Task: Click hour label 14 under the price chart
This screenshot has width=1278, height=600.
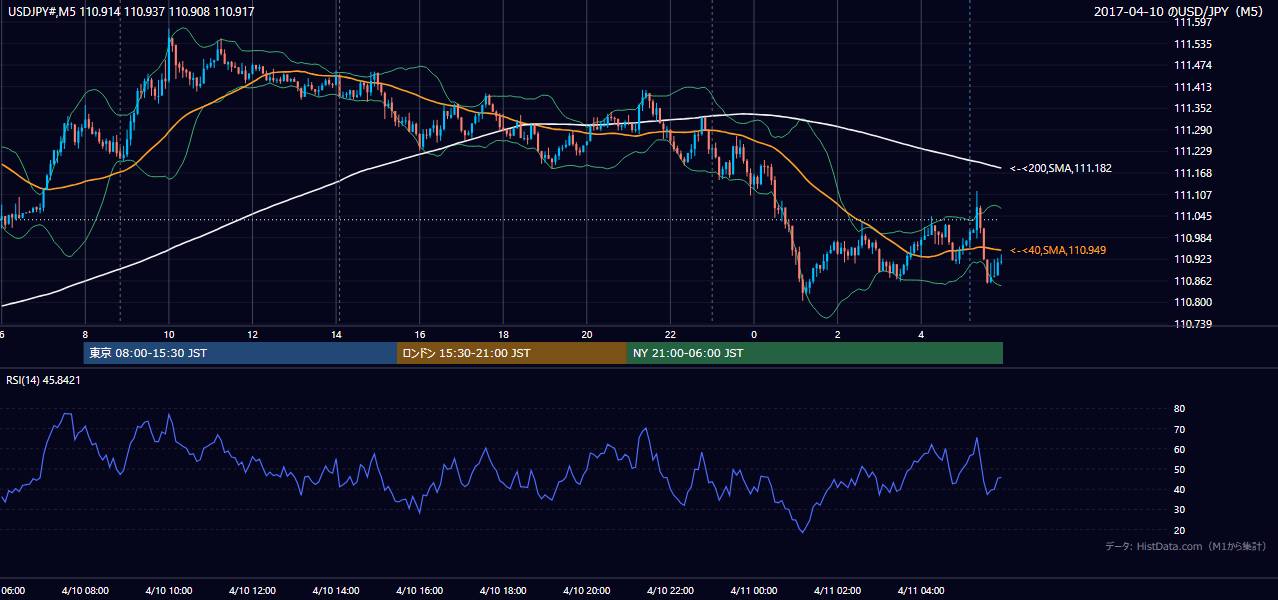Action: (336, 335)
